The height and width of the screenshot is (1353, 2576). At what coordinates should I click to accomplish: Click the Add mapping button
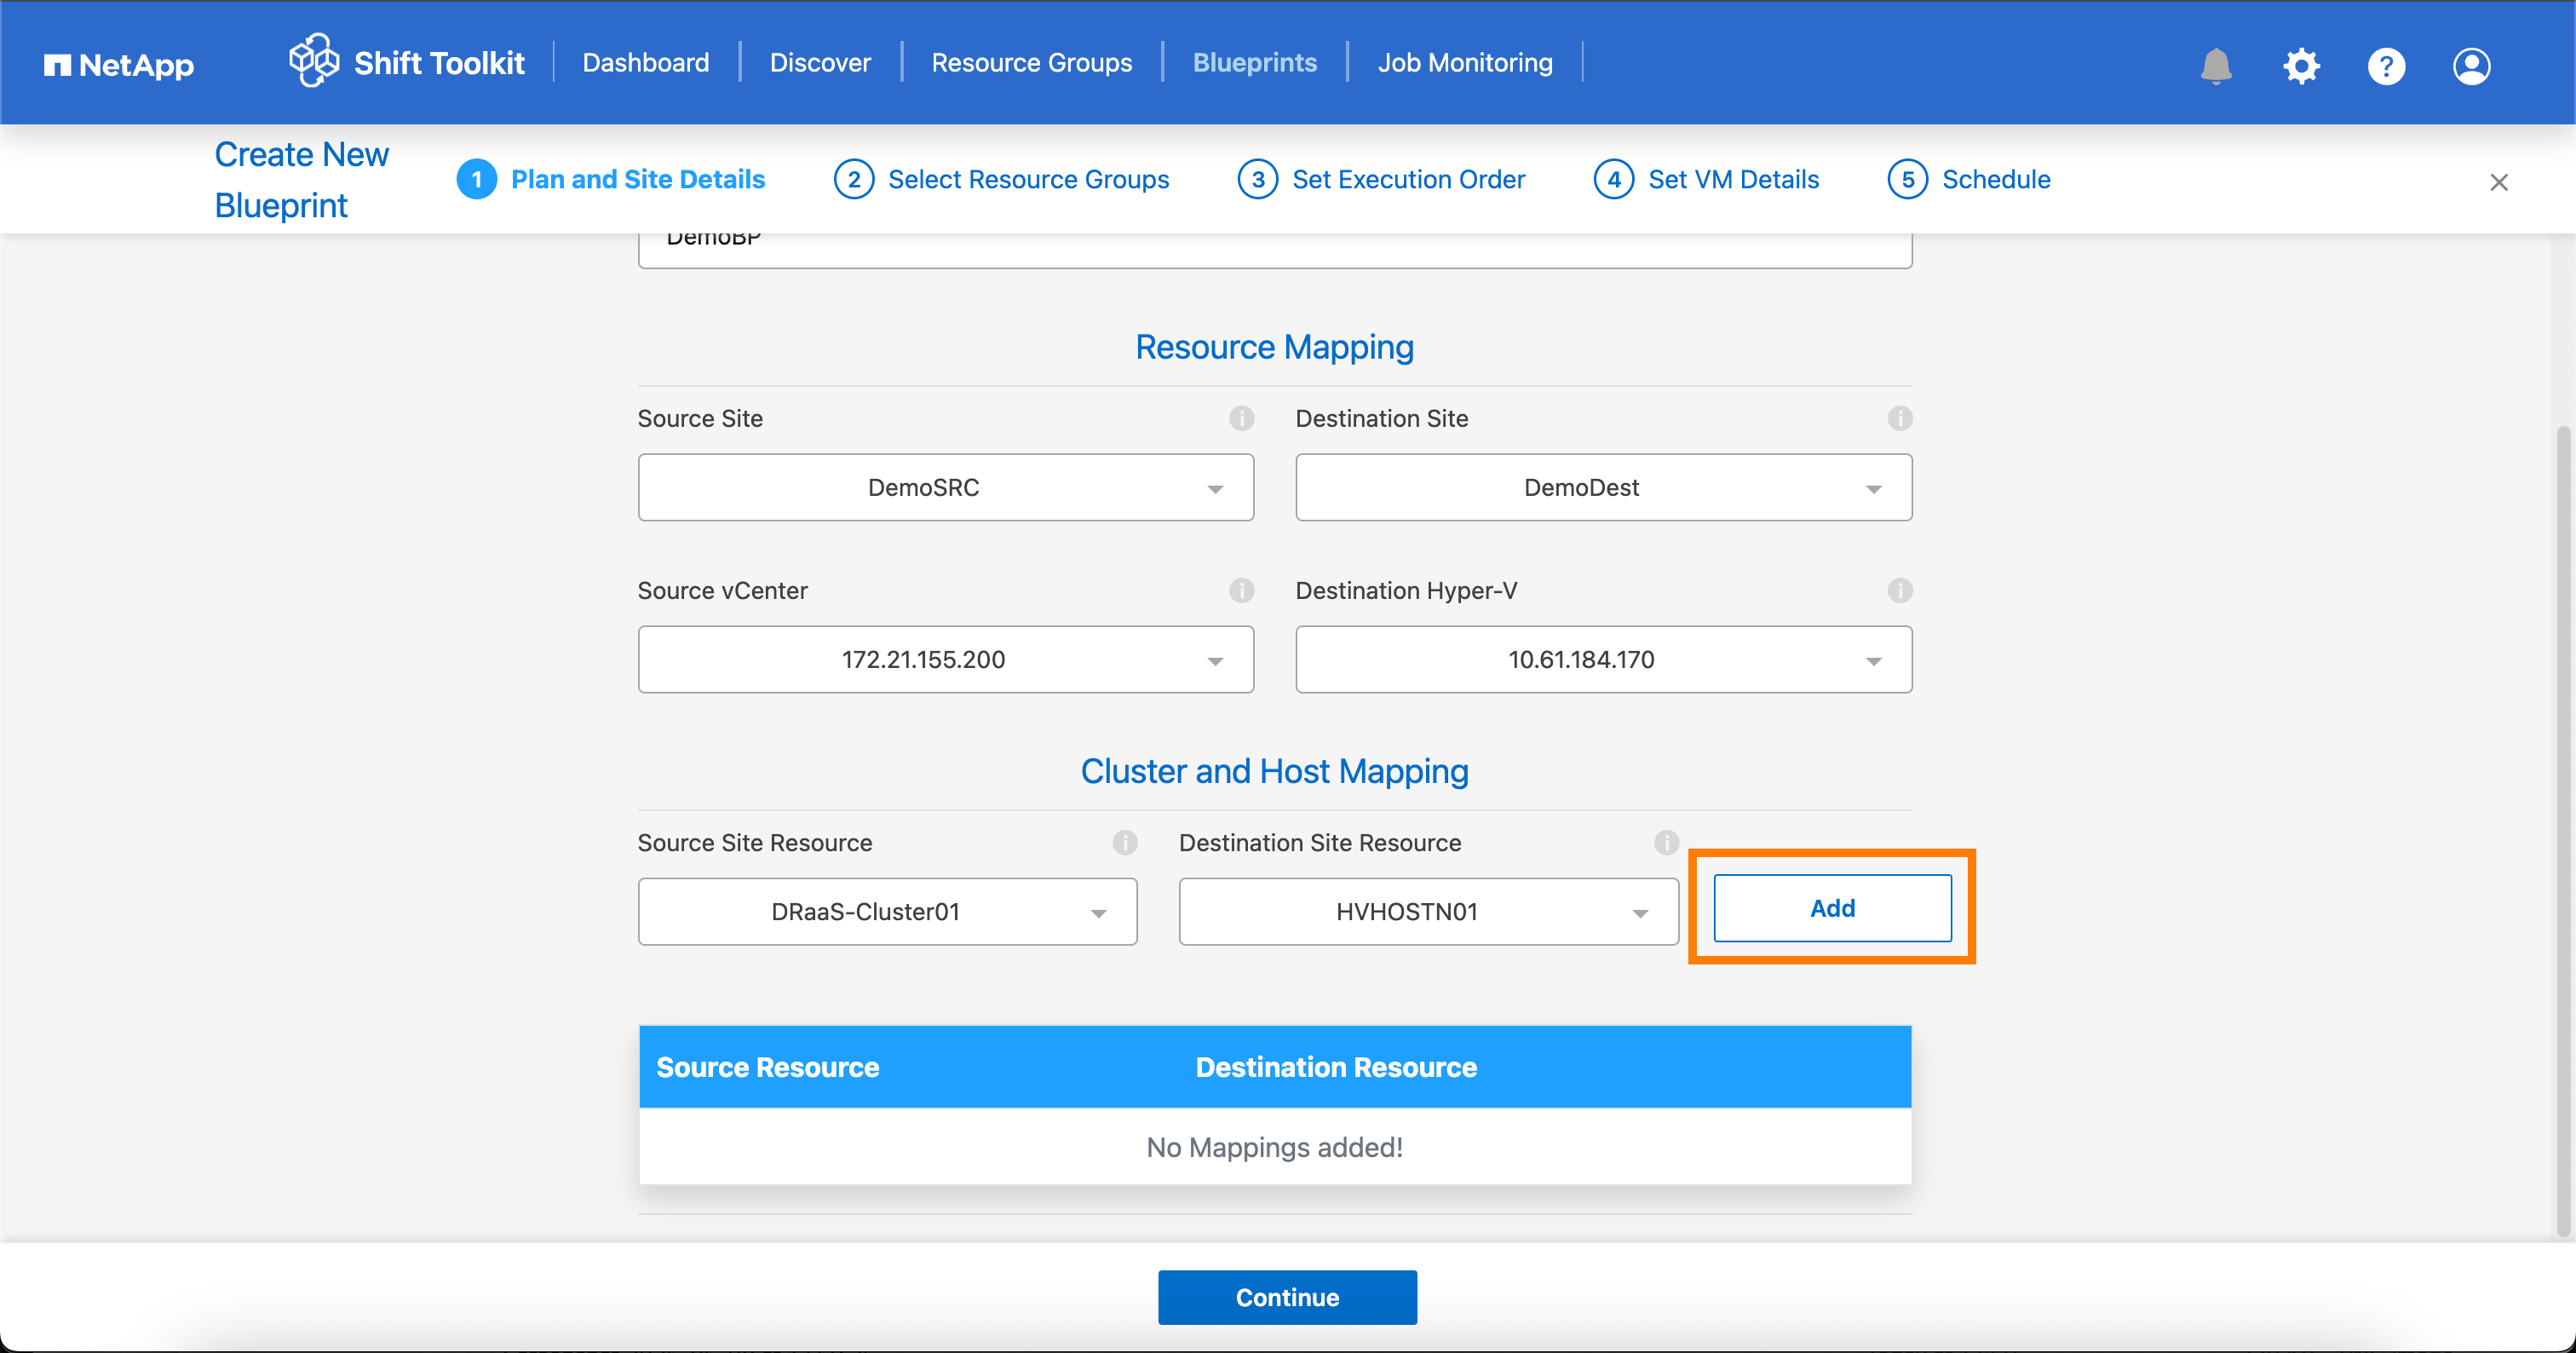[1832, 908]
